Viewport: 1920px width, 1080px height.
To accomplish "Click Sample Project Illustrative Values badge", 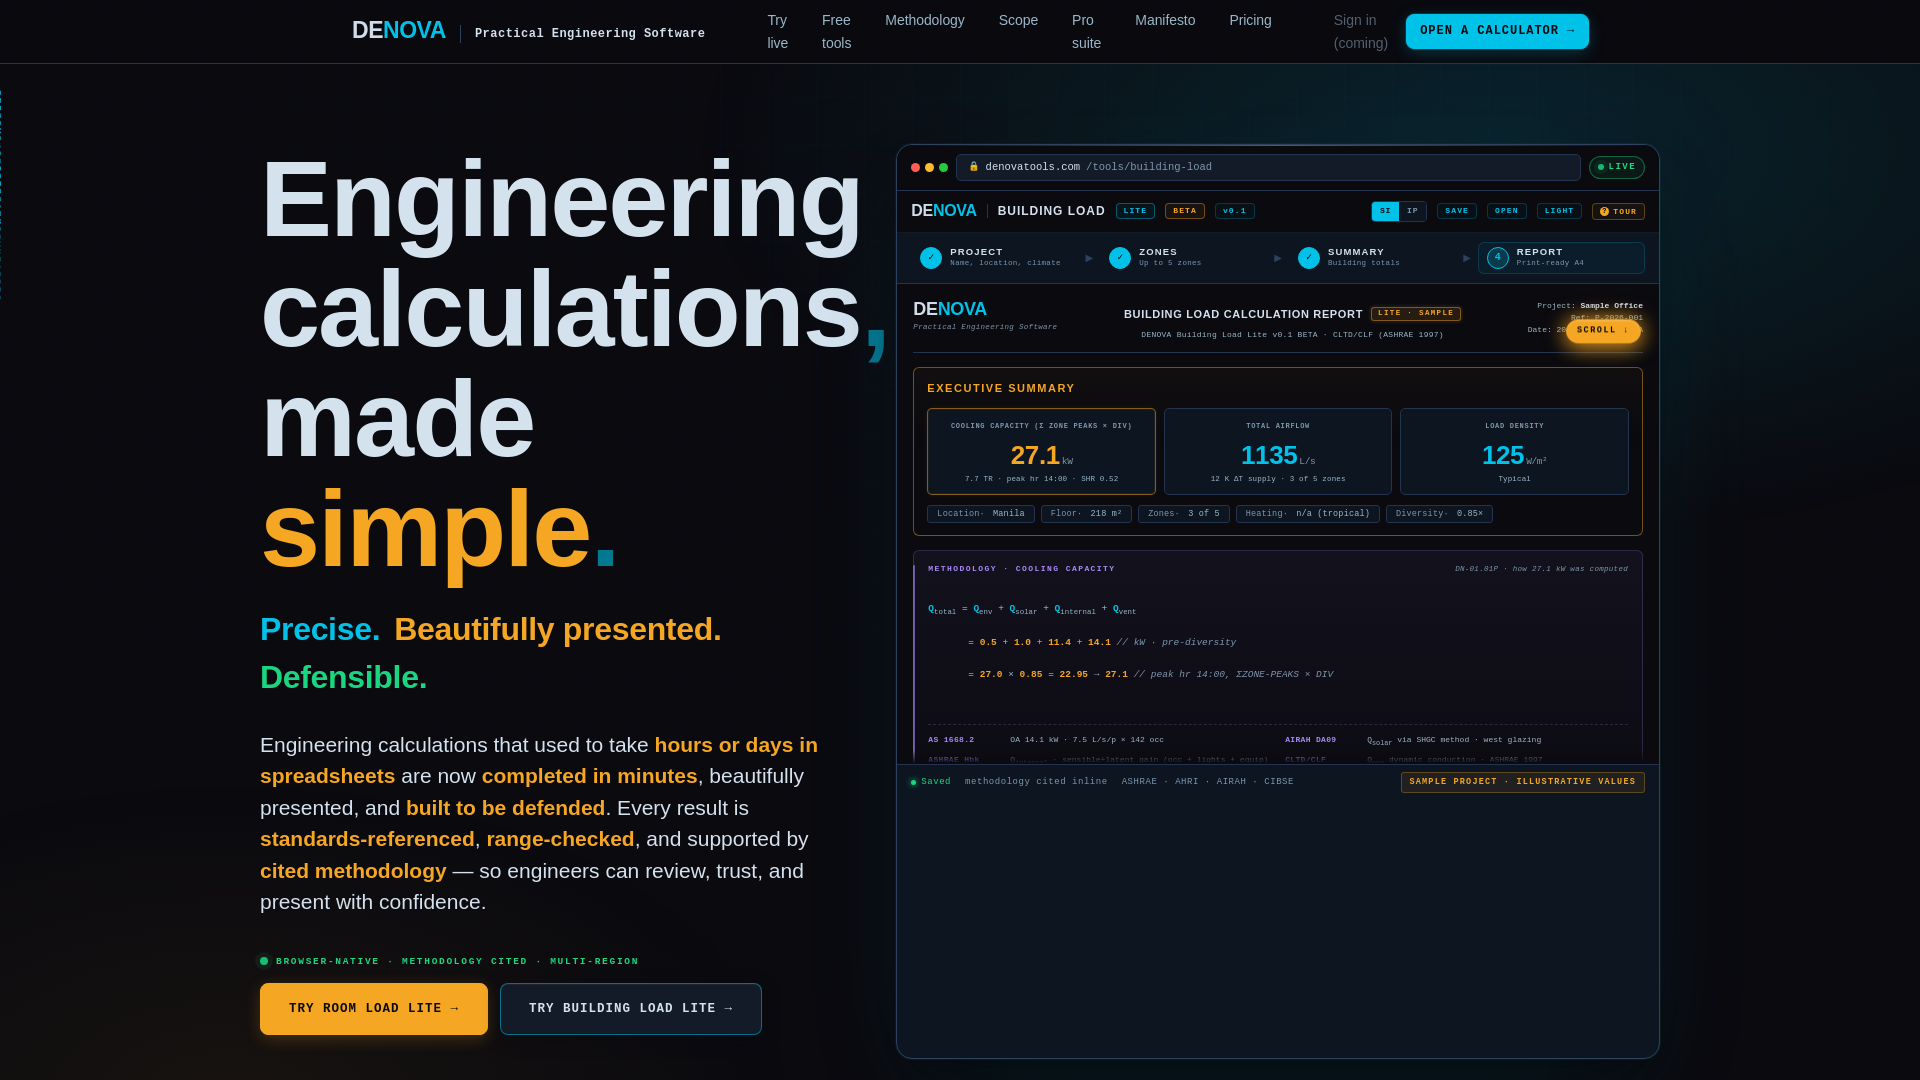I will pos(1522,782).
